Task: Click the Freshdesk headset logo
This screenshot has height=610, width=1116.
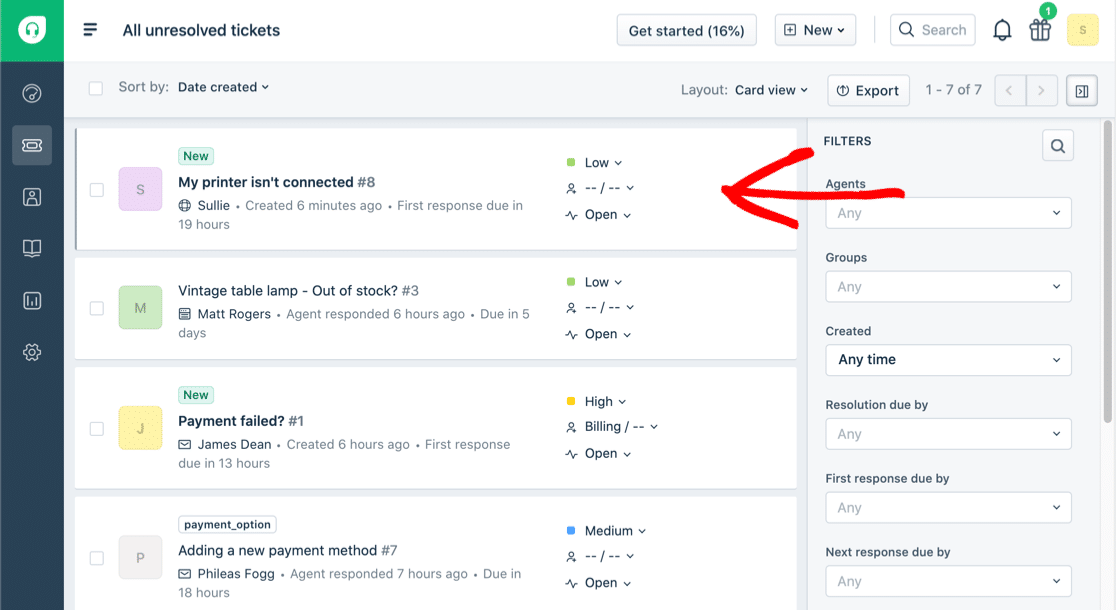Action: point(32,30)
